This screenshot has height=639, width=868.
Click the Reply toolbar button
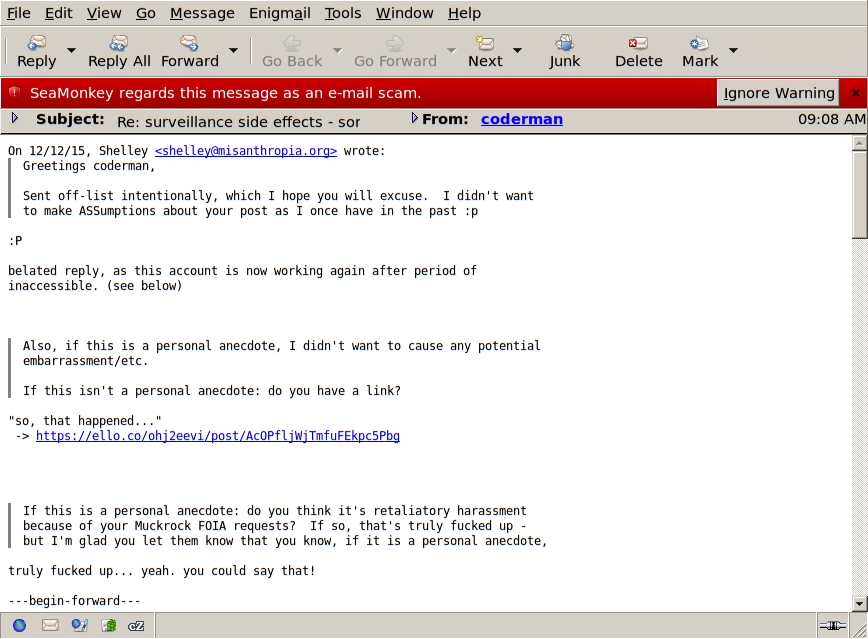[x=37, y=51]
